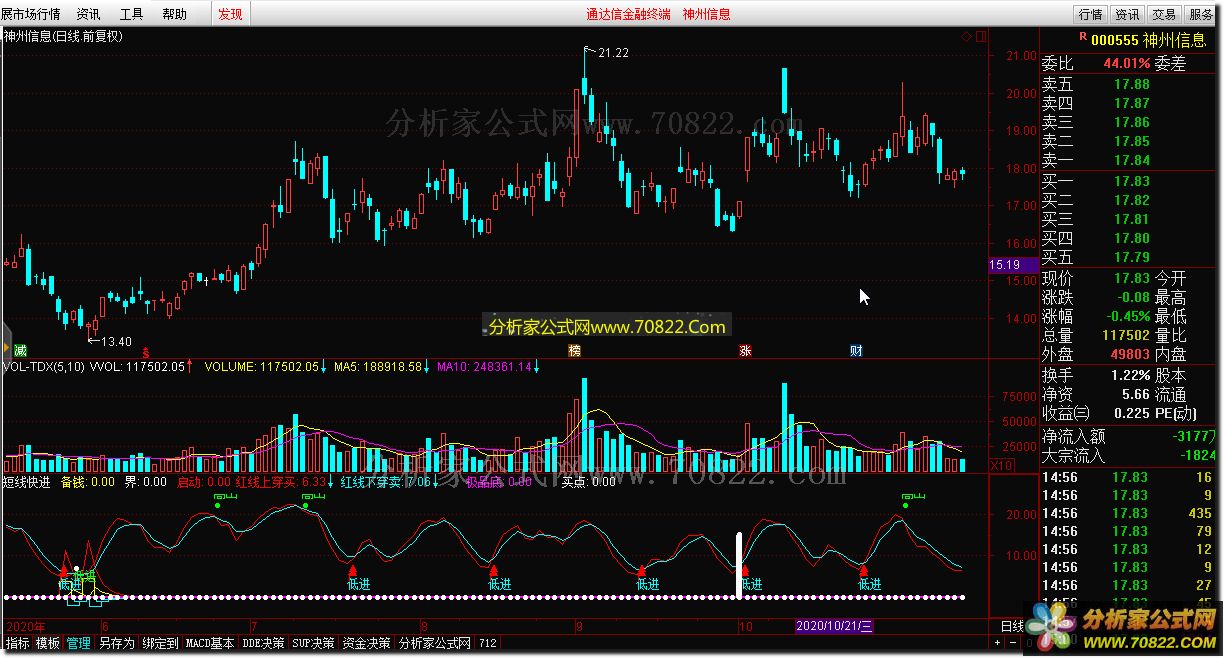This screenshot has width=1225, height=658.
Task: Click the diamond icon at chart top-right
Action: coord(967,36)
